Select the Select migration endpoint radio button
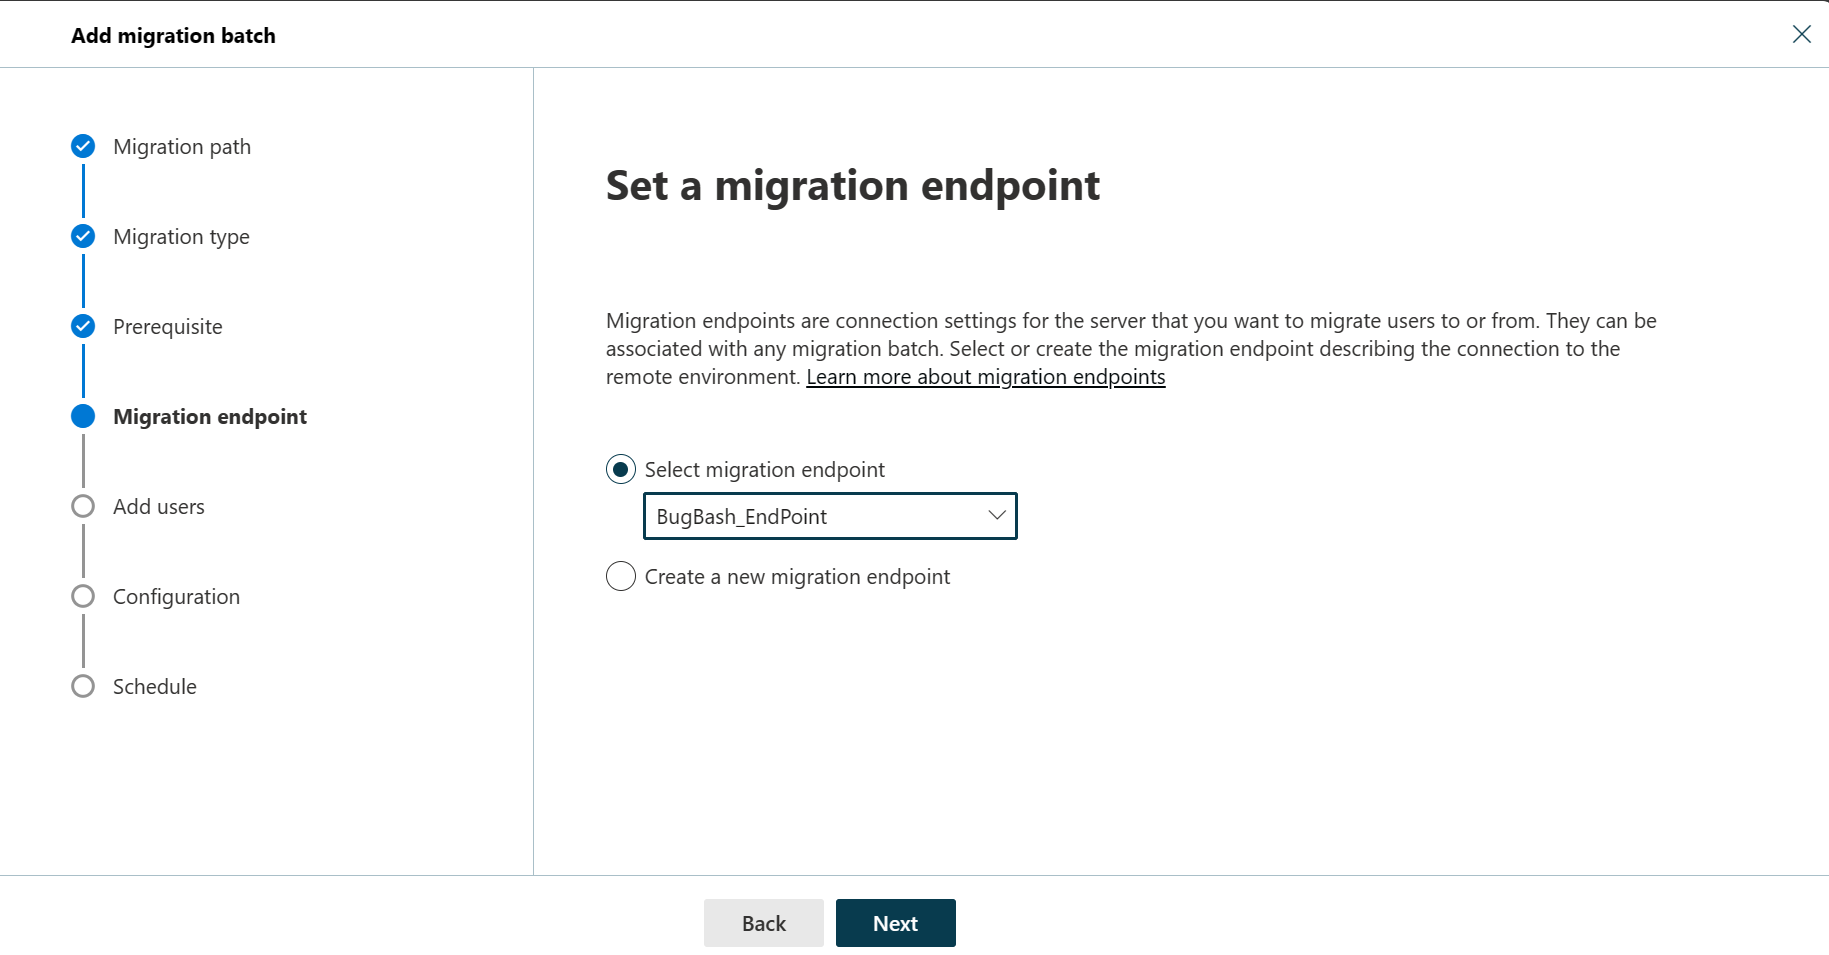1829x955 pixels. point(621,469)
